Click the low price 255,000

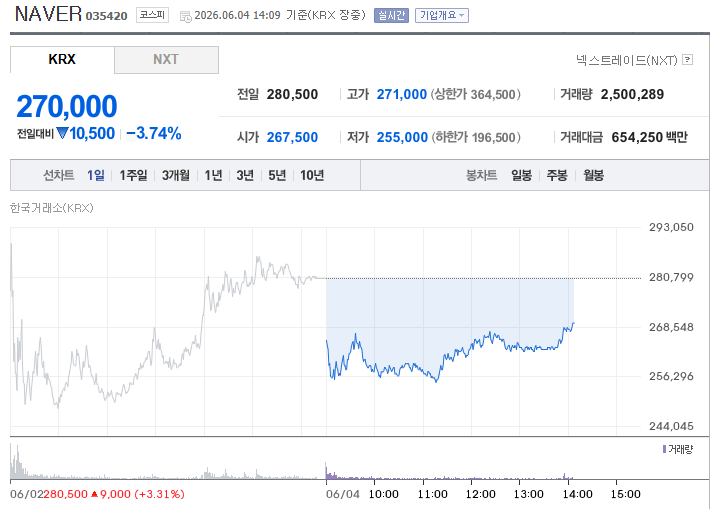pos(402,137)
